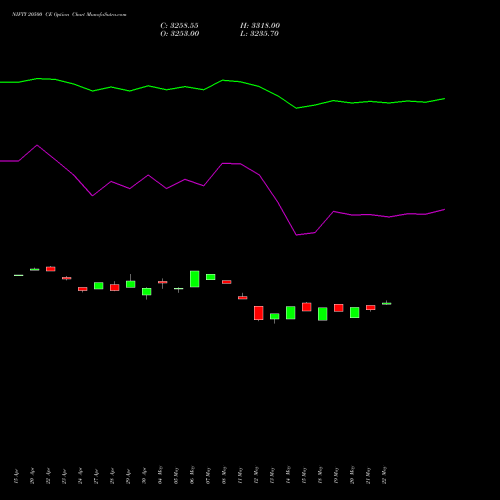500x500 pixels.
Task: Click the NIFTY CE Options chart title
Action: (69, 14)
